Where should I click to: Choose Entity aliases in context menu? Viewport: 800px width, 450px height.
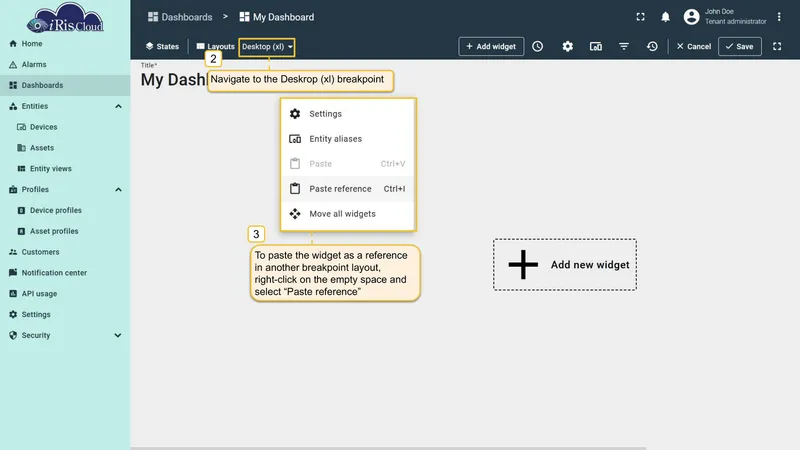click(348, 139)
